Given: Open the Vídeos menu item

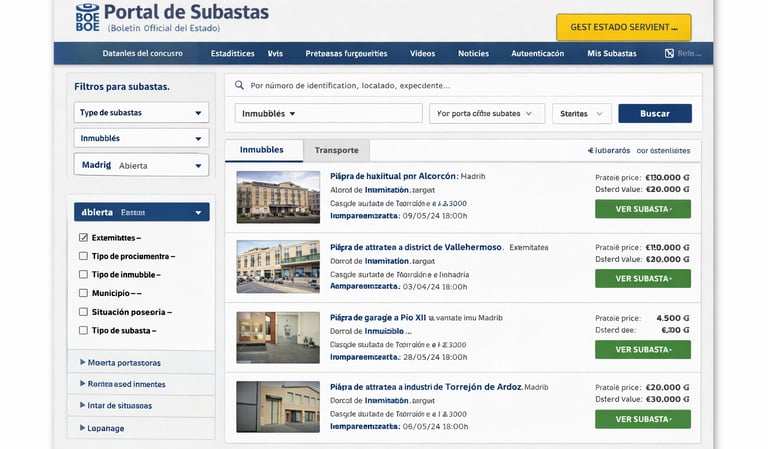Looking at the screenshot, I should click(423, 53).
